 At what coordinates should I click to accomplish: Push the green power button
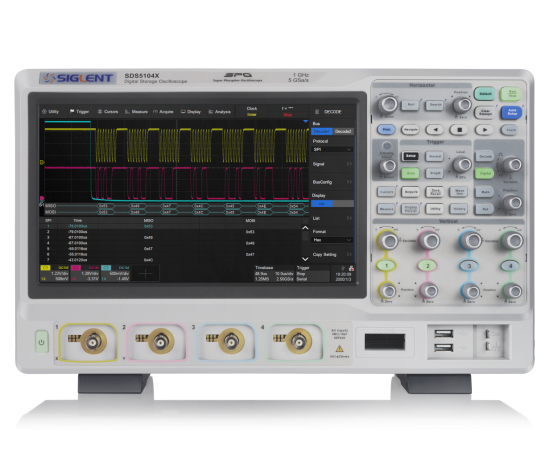[42, 341]
